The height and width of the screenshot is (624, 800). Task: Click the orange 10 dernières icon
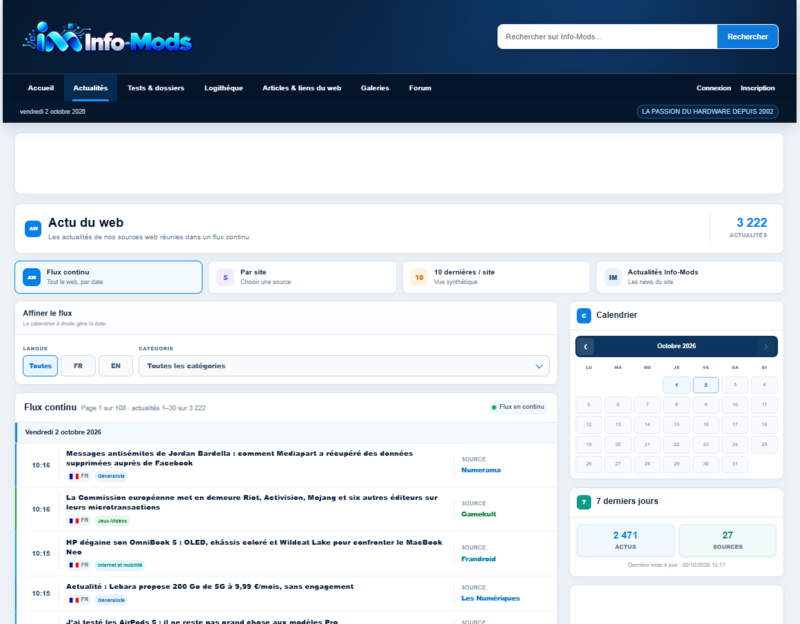pyautogui.click(x=419, y=277)
